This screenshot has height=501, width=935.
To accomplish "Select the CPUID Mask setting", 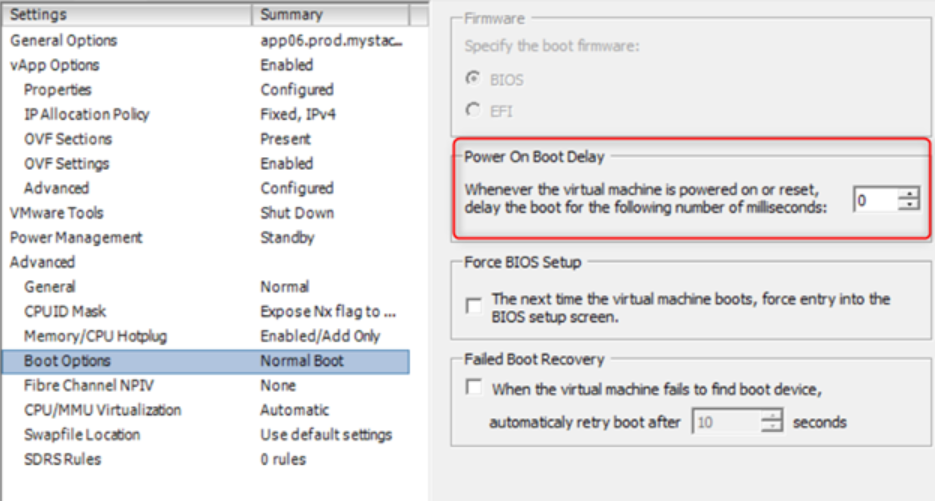I will pos(65,312).
